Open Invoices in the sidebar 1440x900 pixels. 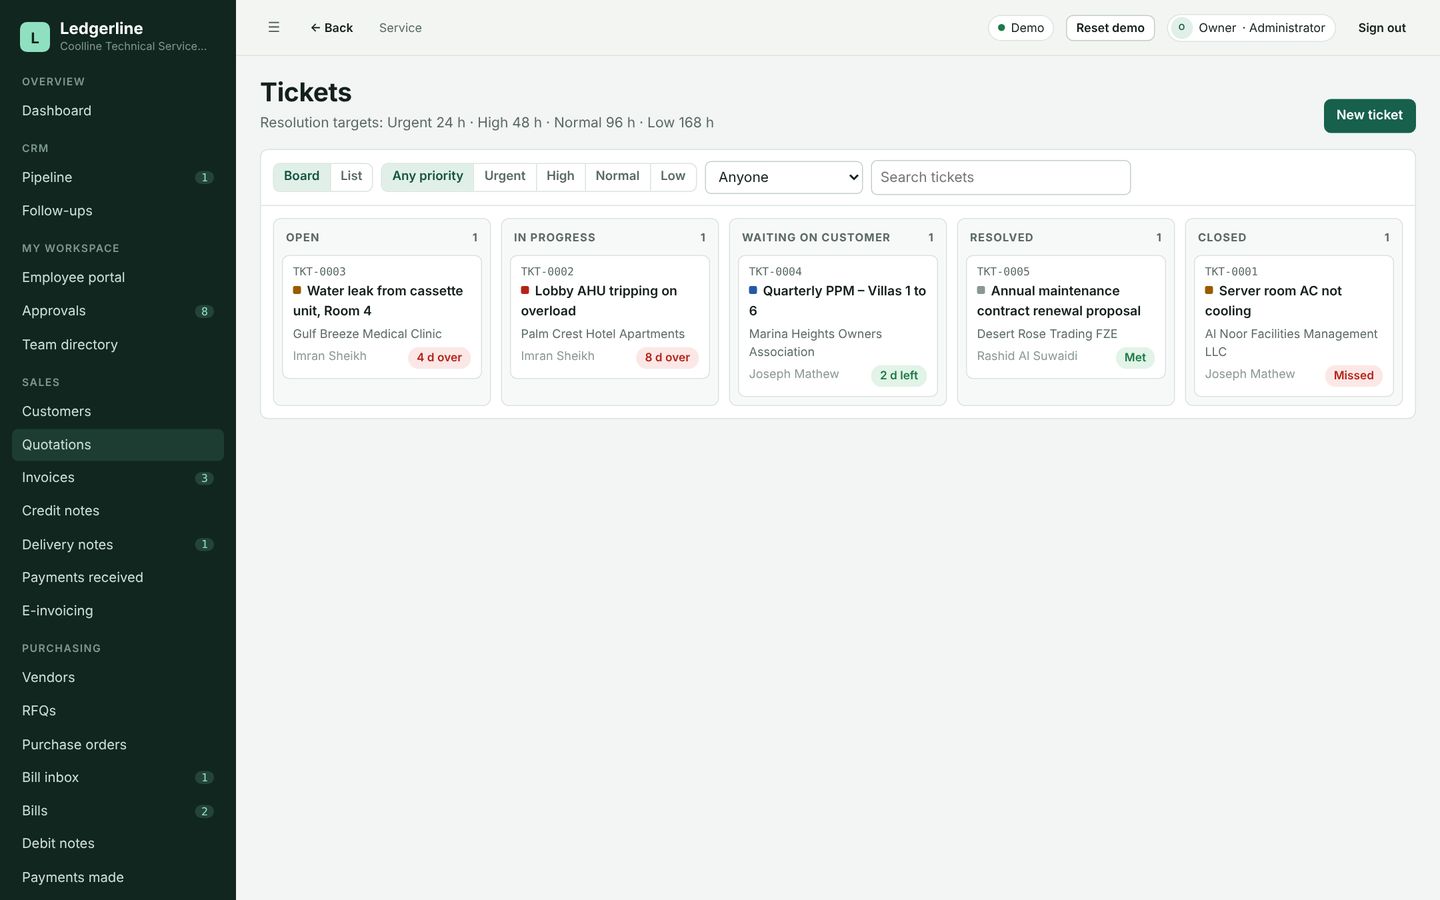[118, 478]
